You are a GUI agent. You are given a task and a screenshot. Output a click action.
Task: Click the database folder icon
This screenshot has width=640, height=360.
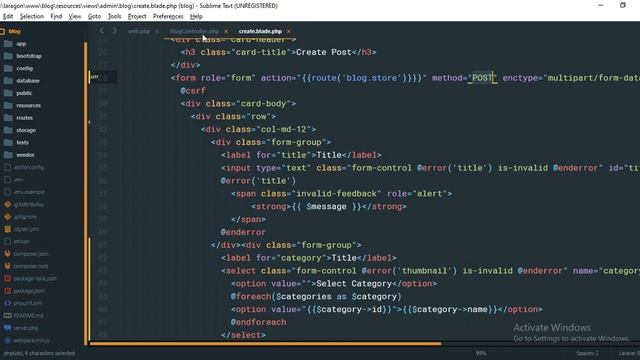click(8, 80)
